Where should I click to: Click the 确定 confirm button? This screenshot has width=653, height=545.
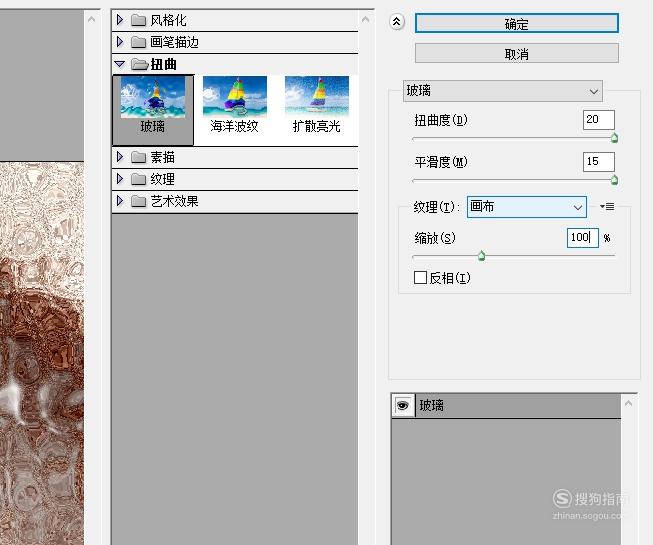(516, 24)
